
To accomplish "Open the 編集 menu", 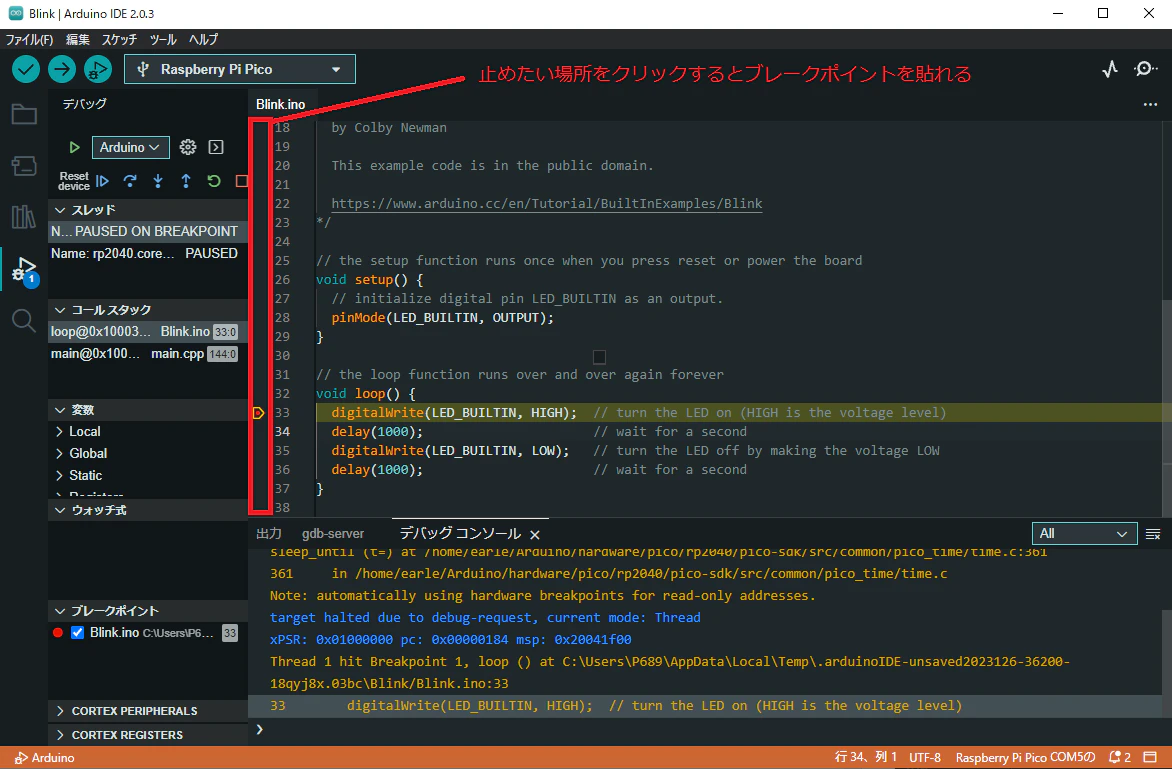I will tap(78, 40).
